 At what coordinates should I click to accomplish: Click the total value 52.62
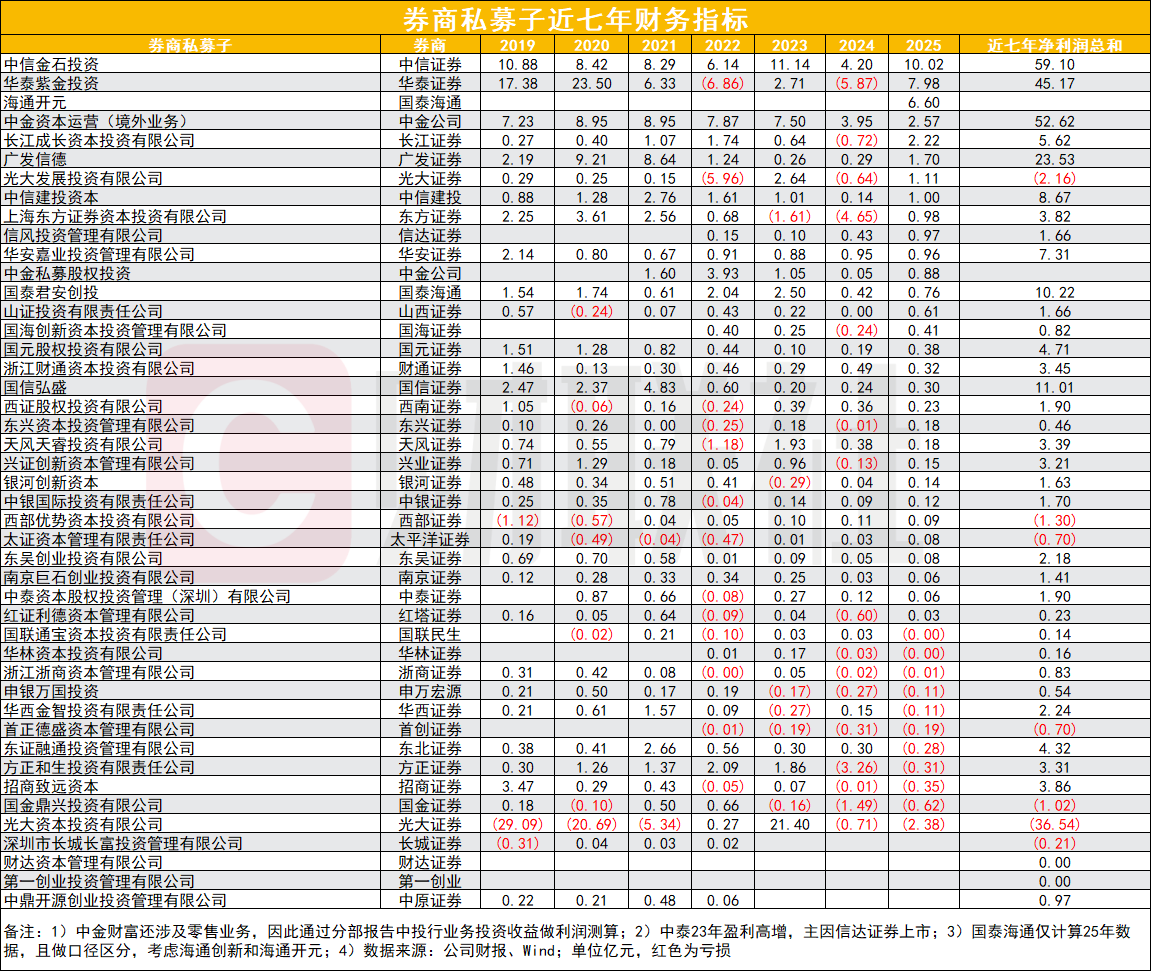coord(1055,122)
